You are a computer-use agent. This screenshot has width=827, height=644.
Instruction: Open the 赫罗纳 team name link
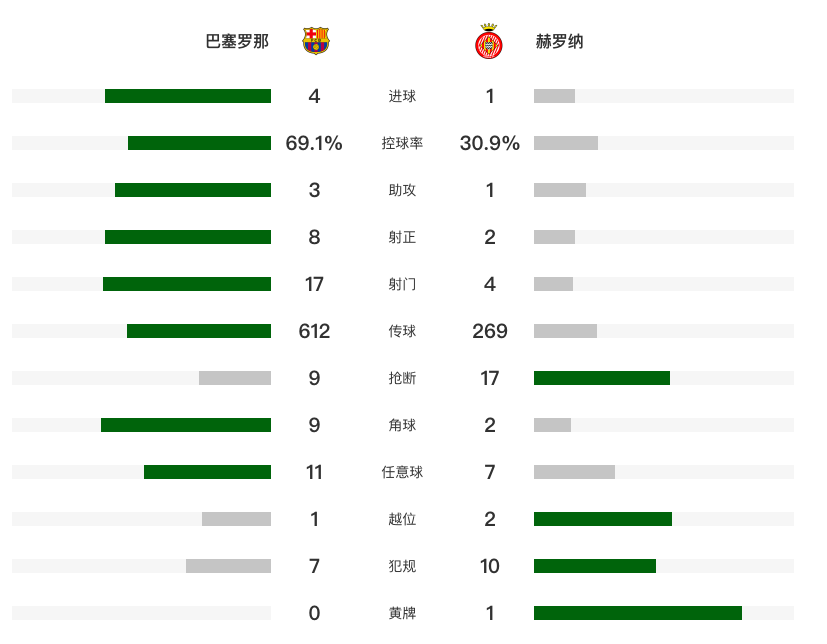pyautogui.click(x=559, y=41)
